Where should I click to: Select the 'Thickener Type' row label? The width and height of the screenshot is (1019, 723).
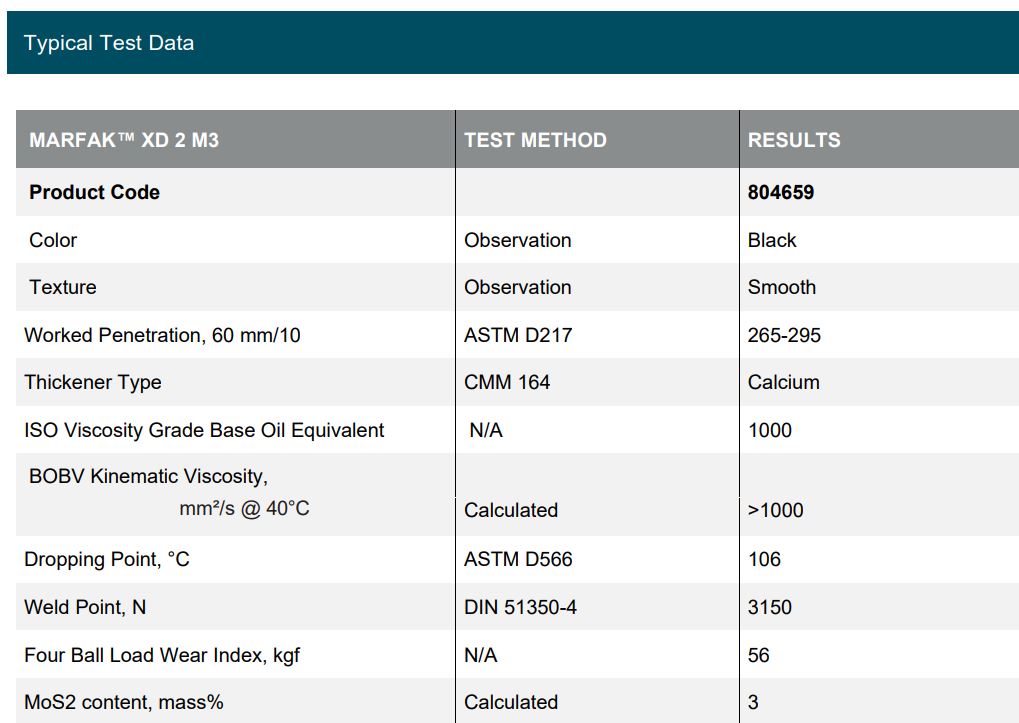click(x=93, y=383)
